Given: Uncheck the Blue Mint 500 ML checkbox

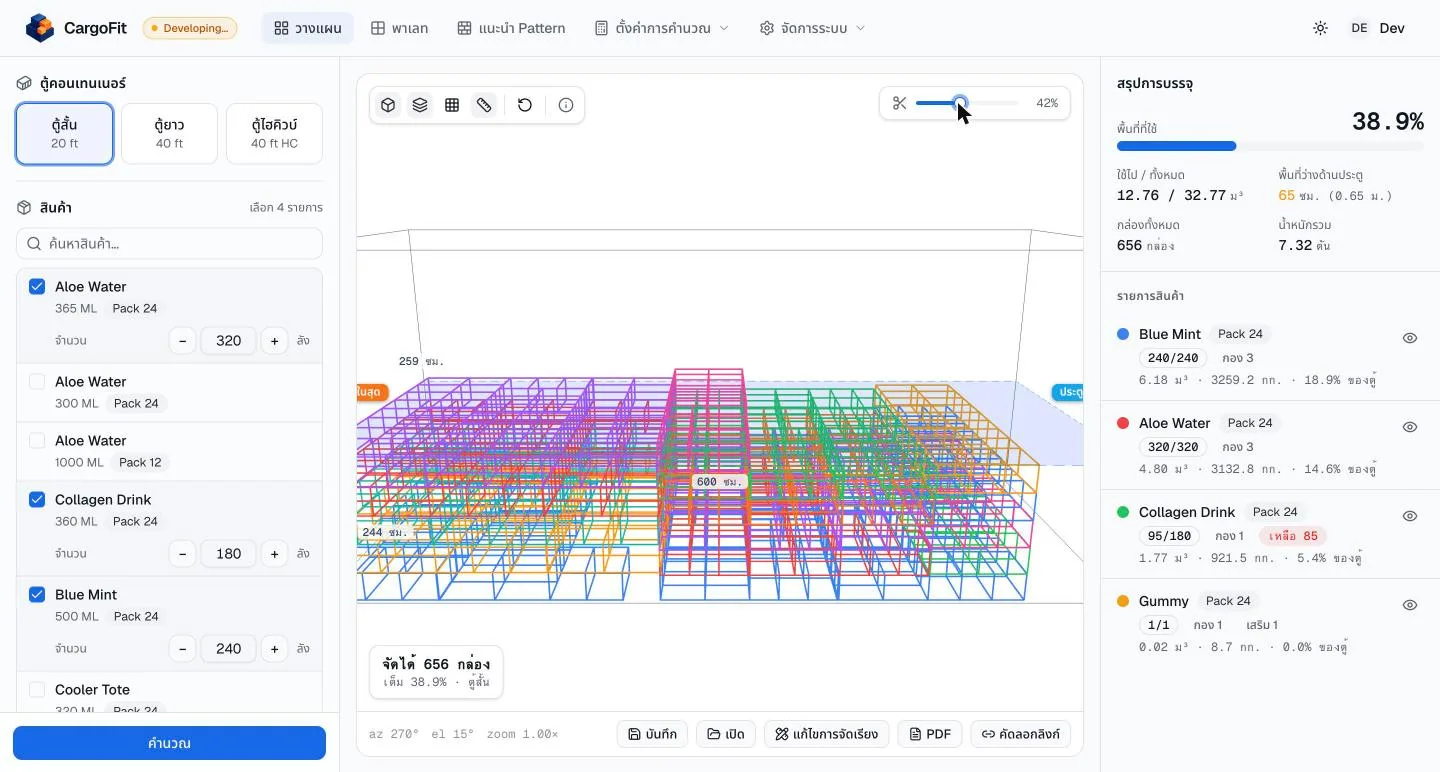Looking at the screenshot, I should click(x=37, y=595).
